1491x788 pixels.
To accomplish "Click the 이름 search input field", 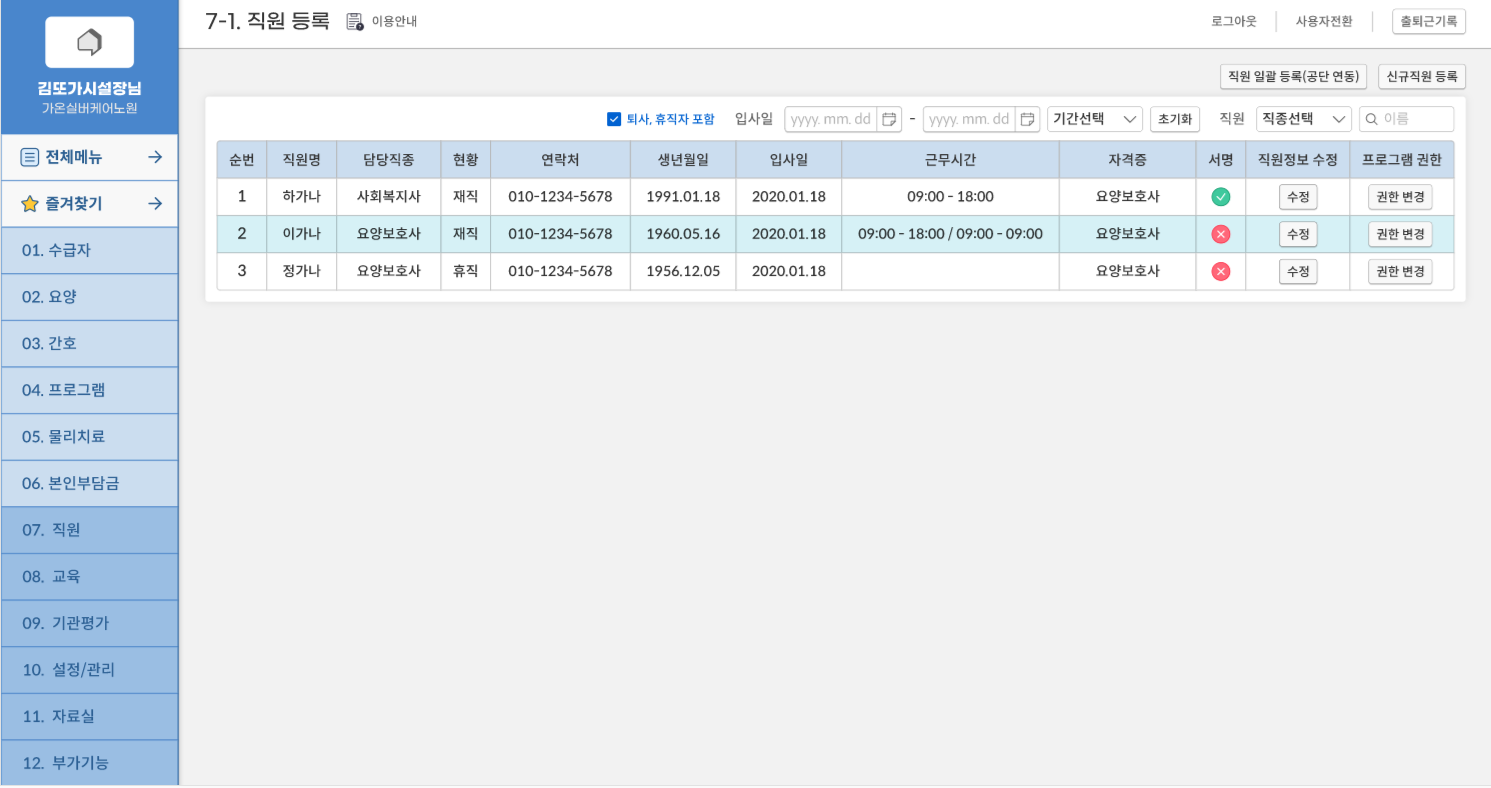I will [1407, 119].
